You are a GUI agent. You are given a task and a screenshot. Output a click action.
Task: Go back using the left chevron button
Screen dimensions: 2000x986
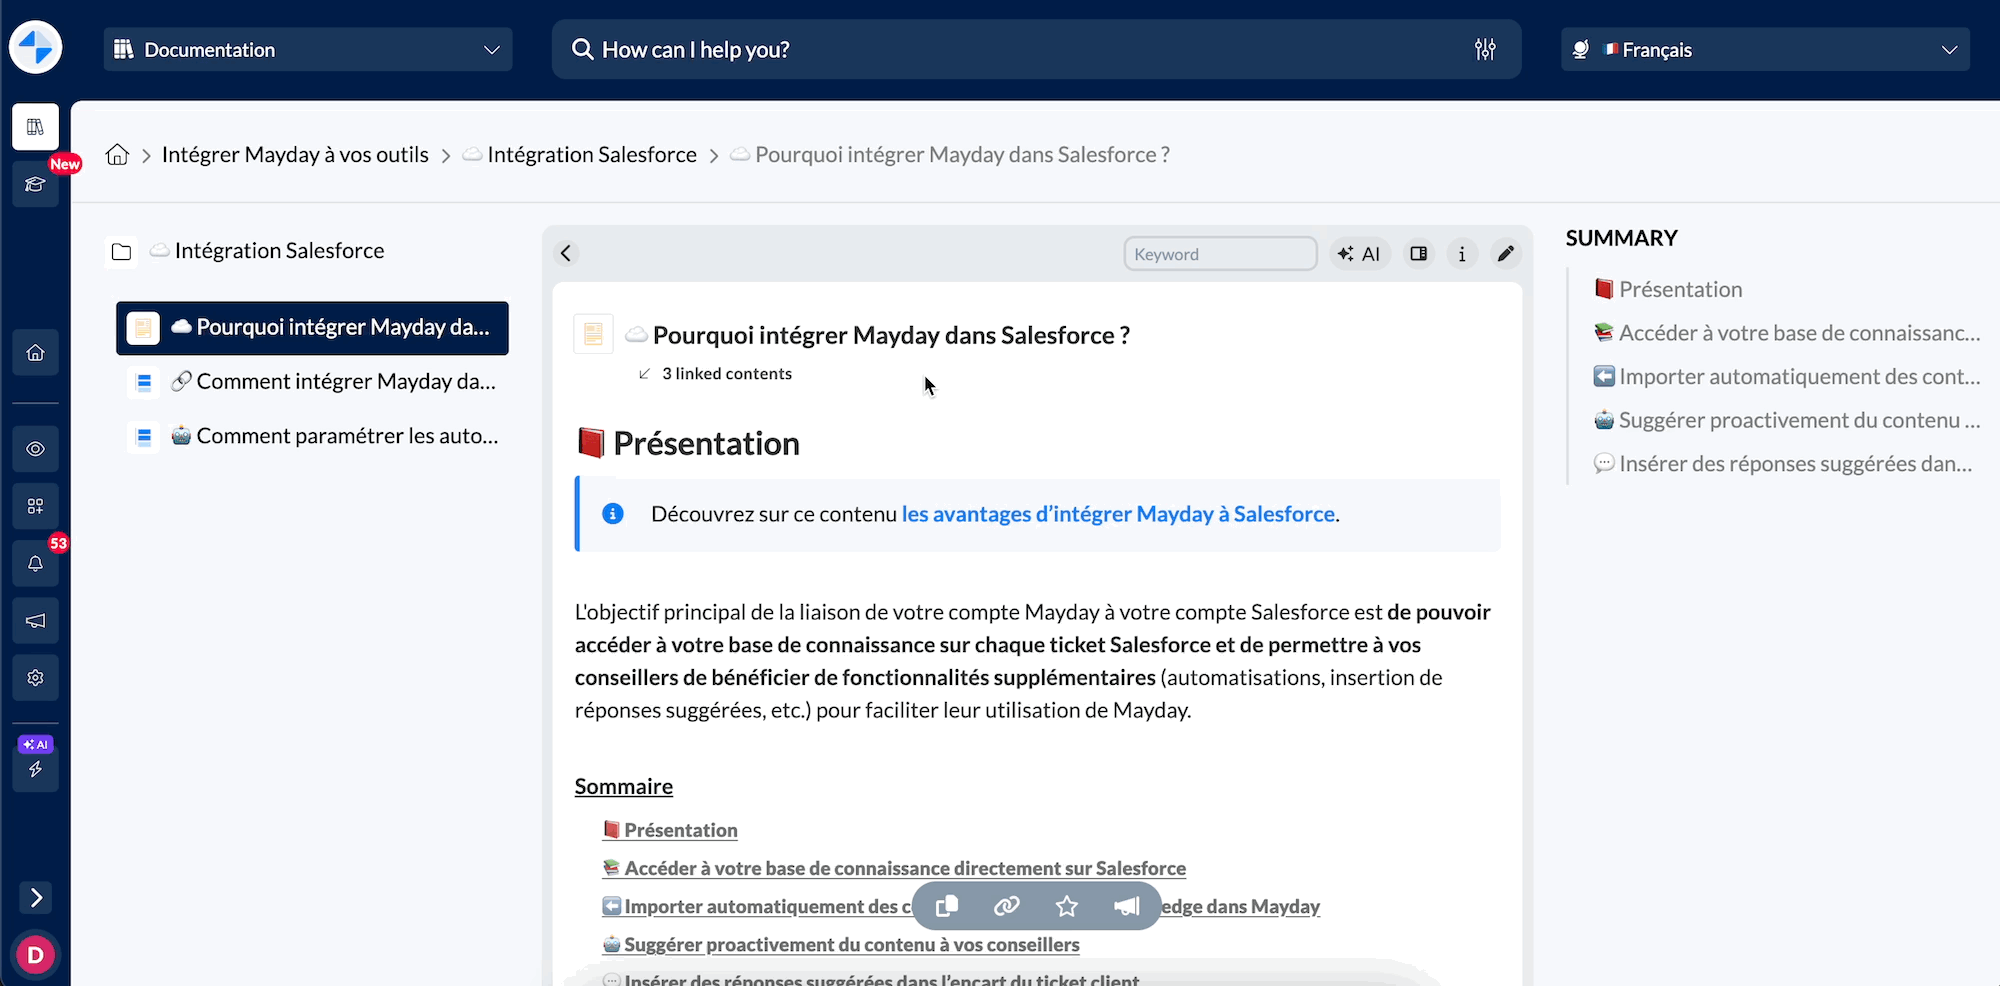(x=566, y=254)
